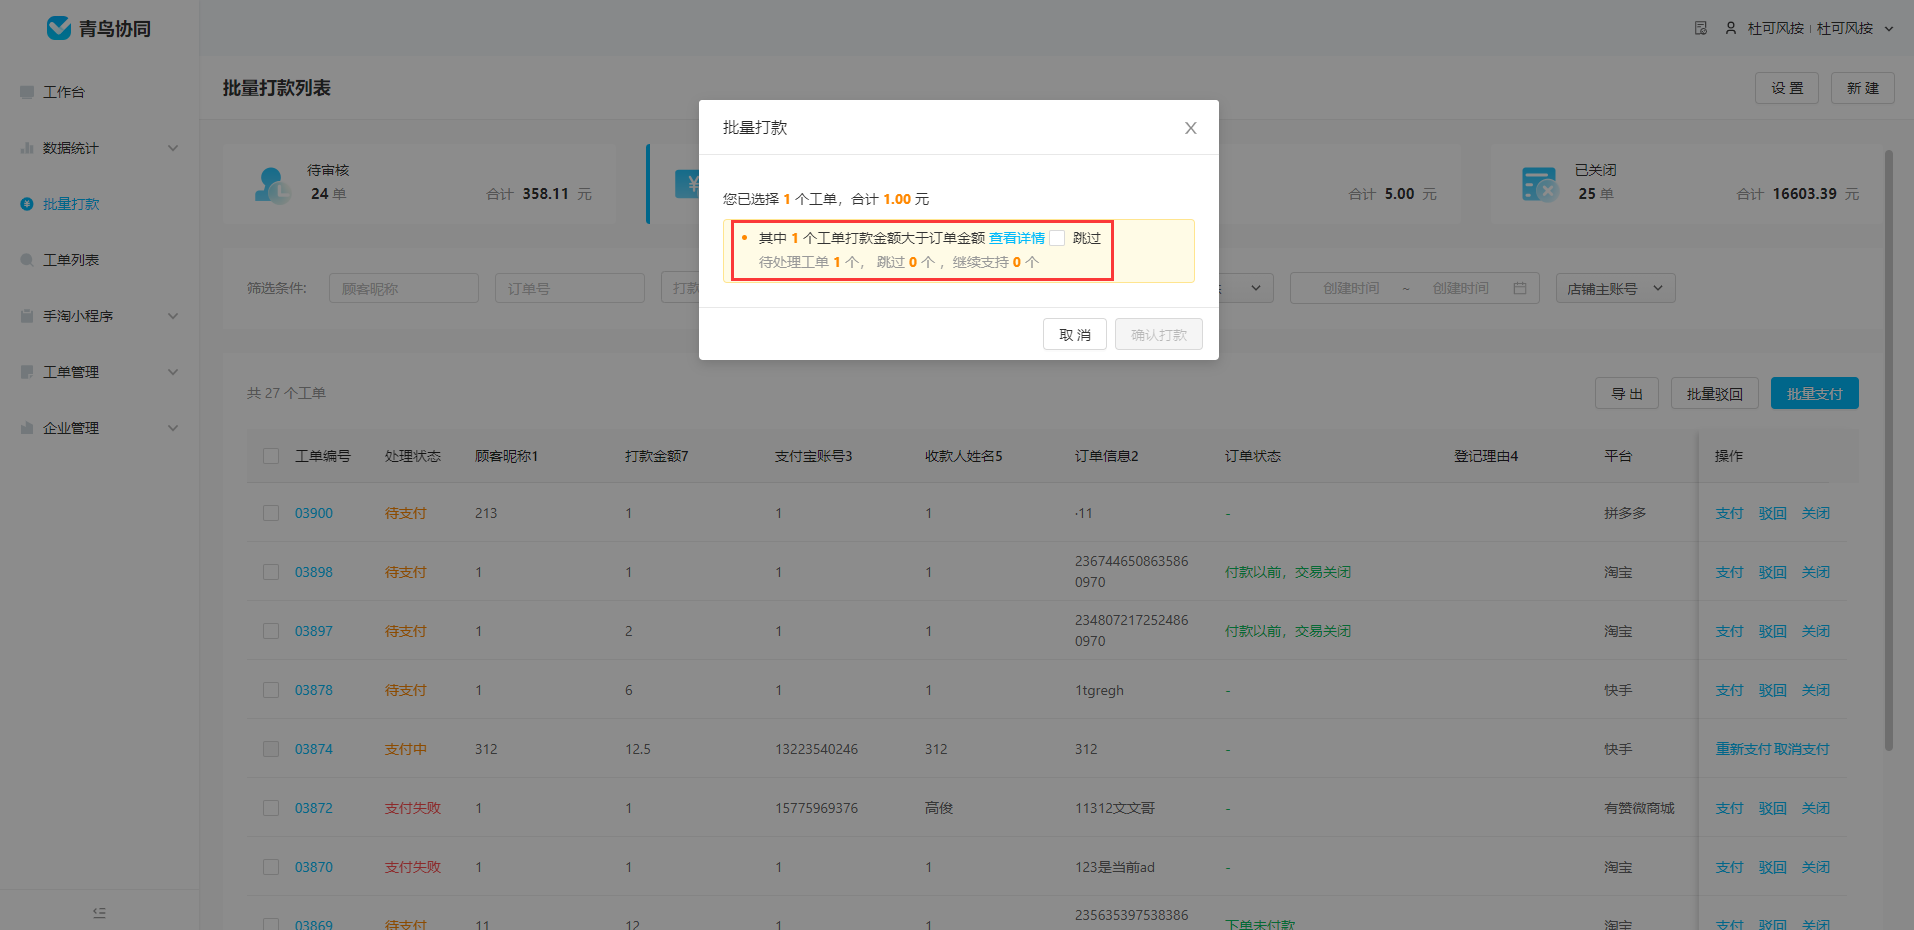
Task: Select the 已关闭 status card
Action: [x=1687, y=183]
